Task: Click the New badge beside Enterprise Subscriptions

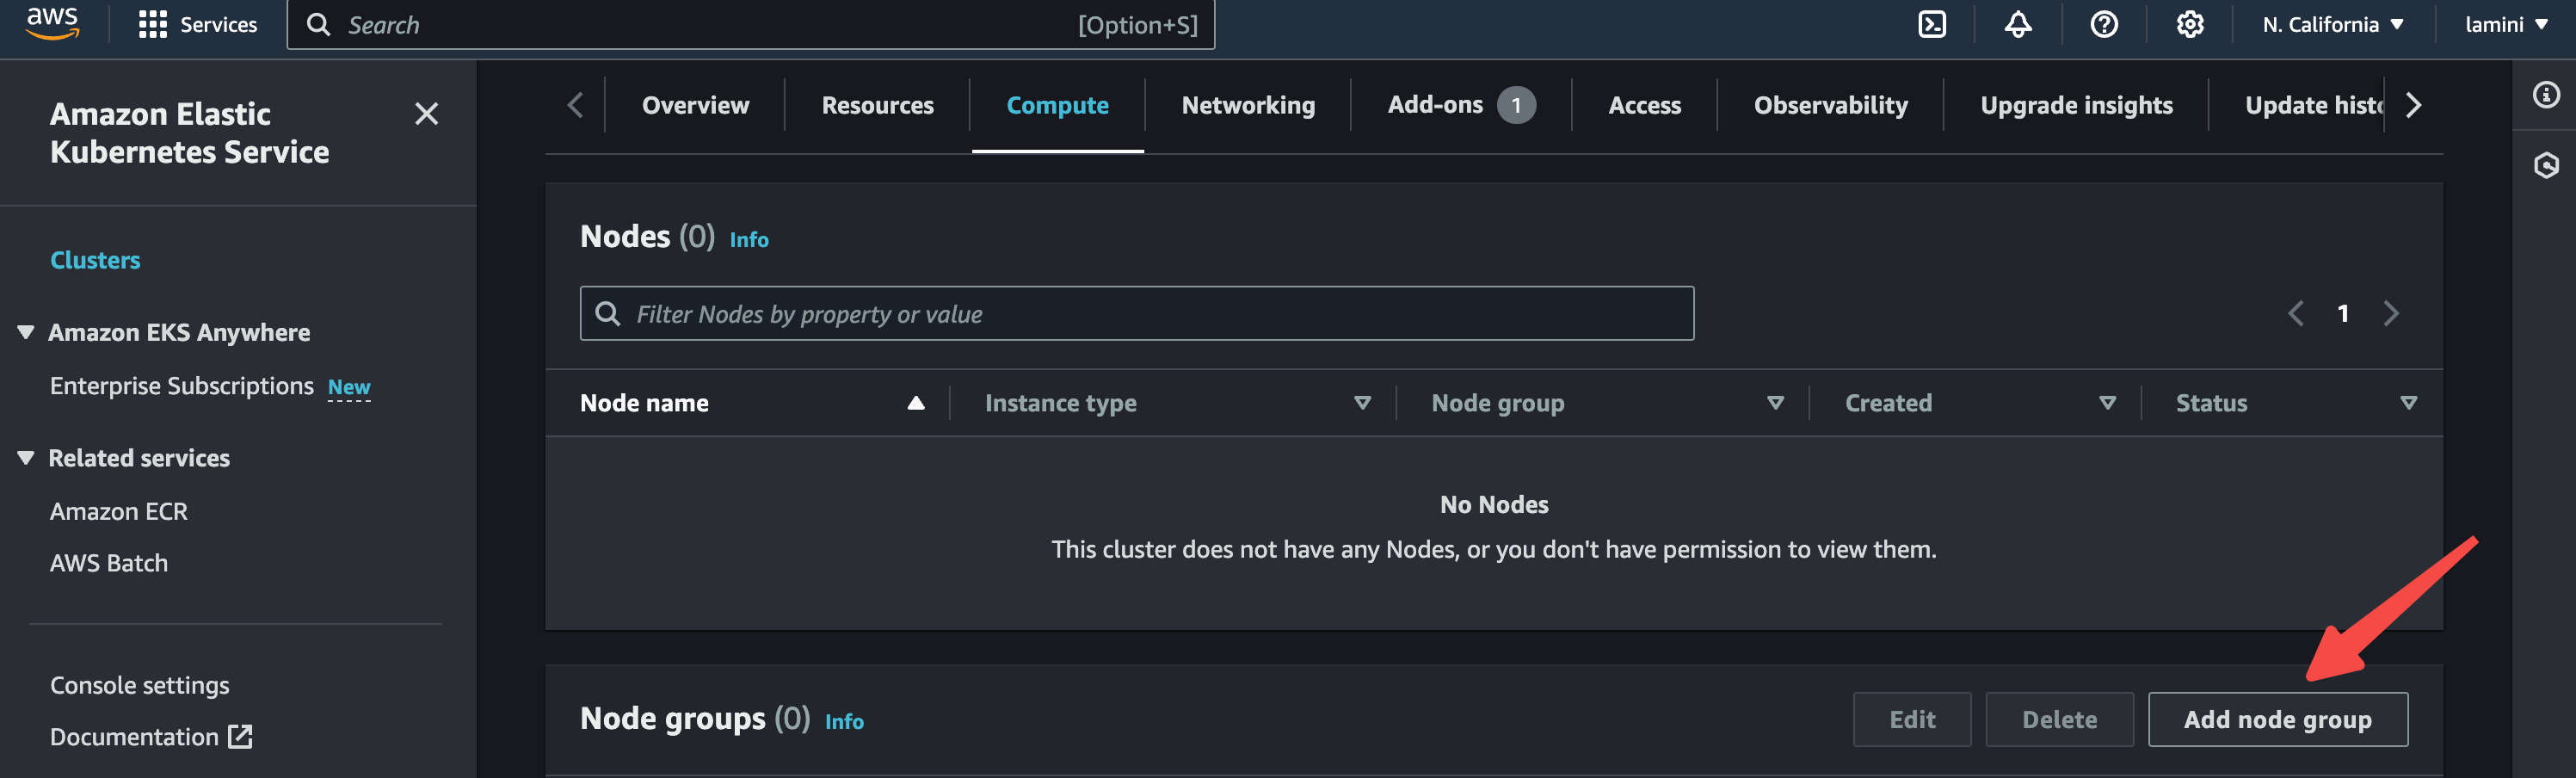Action: [x=349, y=387]
